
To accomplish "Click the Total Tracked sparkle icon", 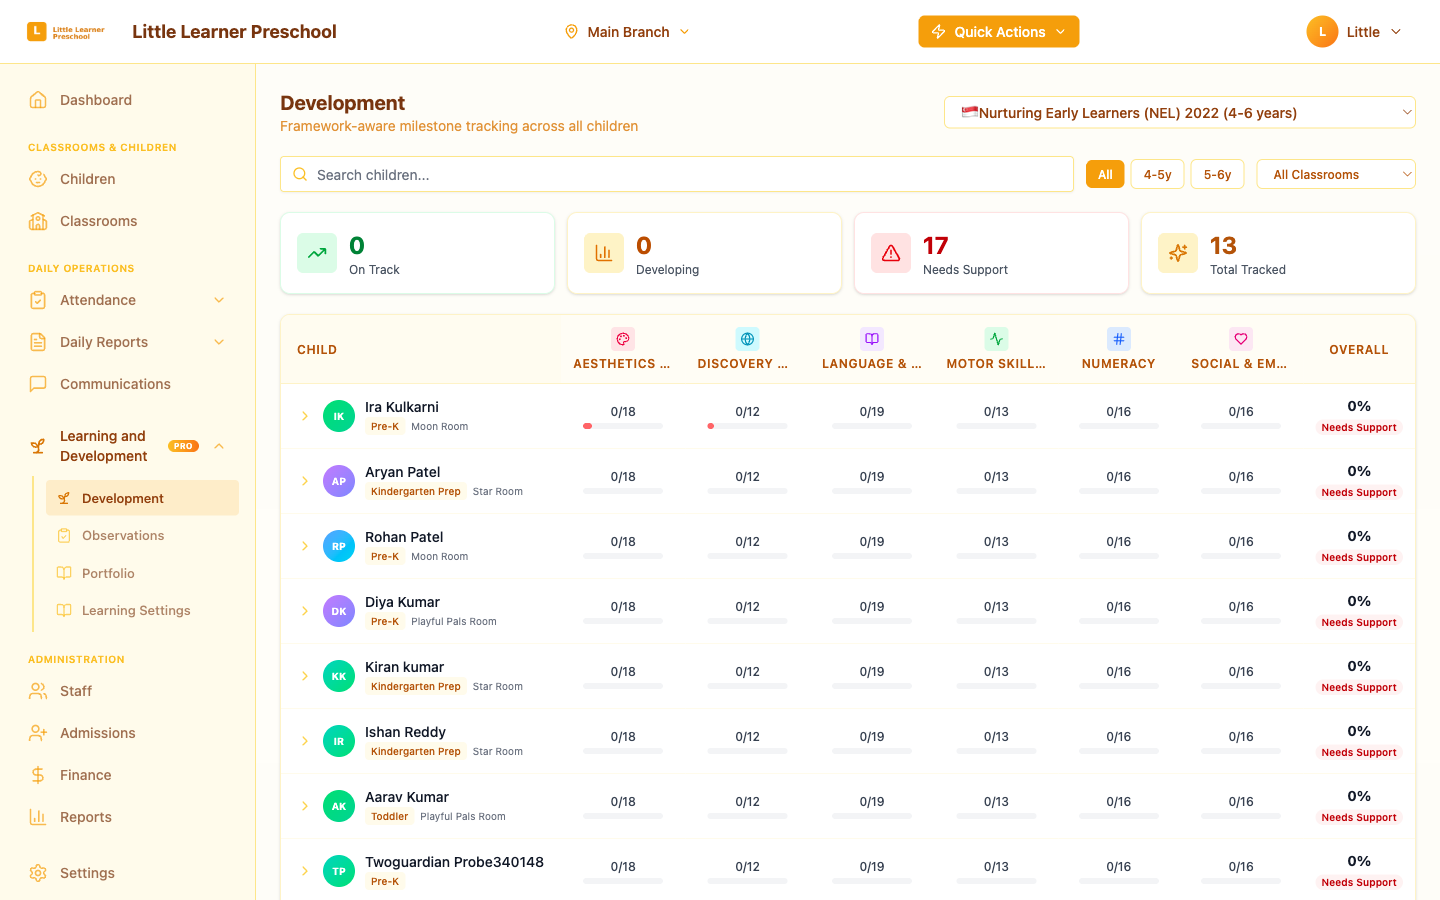I will pyautogui.click(x=1178, y=254).
